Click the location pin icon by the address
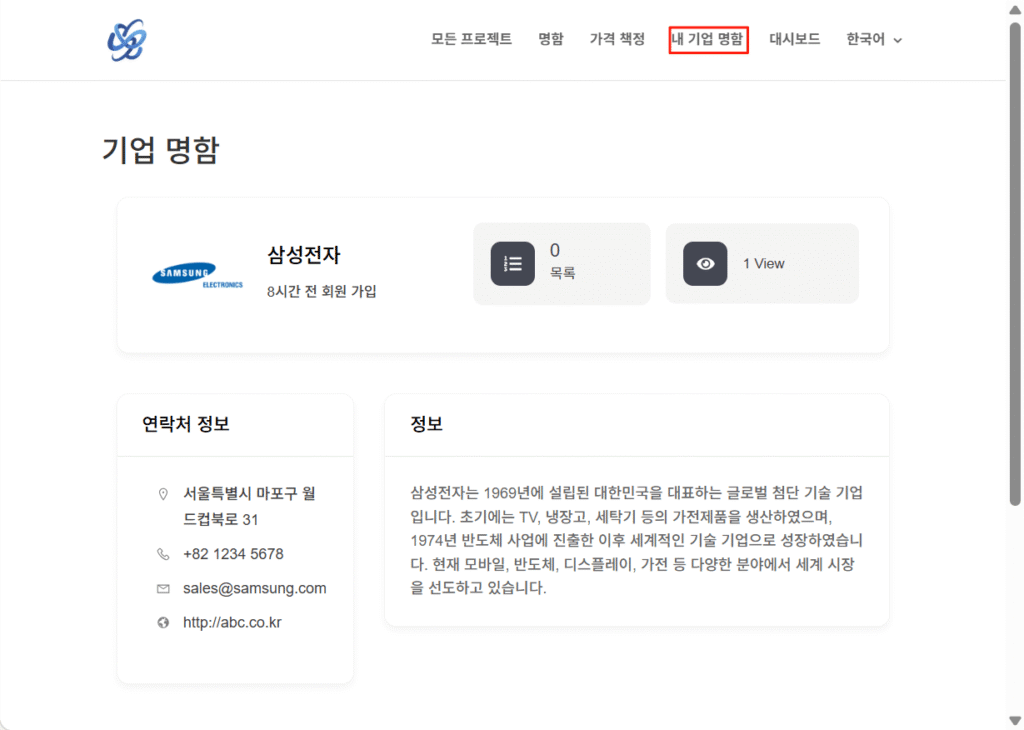Image resolution: width=1024 pixels, height=730 pixels. tap(163, 494)
